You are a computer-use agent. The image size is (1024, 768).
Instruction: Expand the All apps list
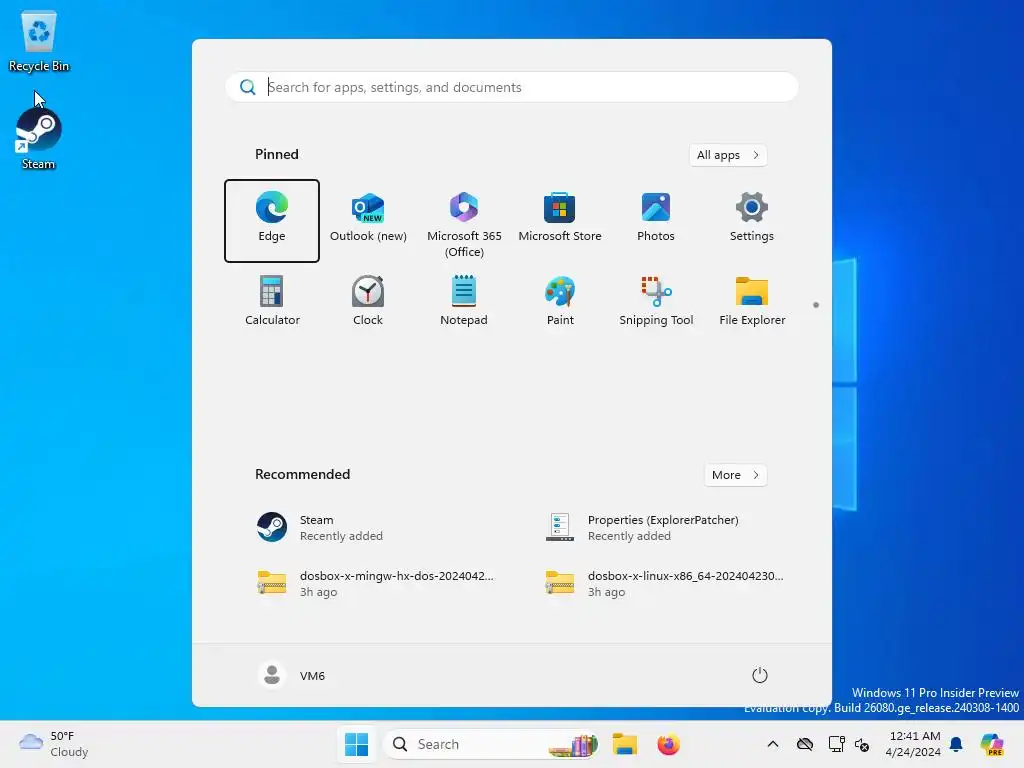728,155
